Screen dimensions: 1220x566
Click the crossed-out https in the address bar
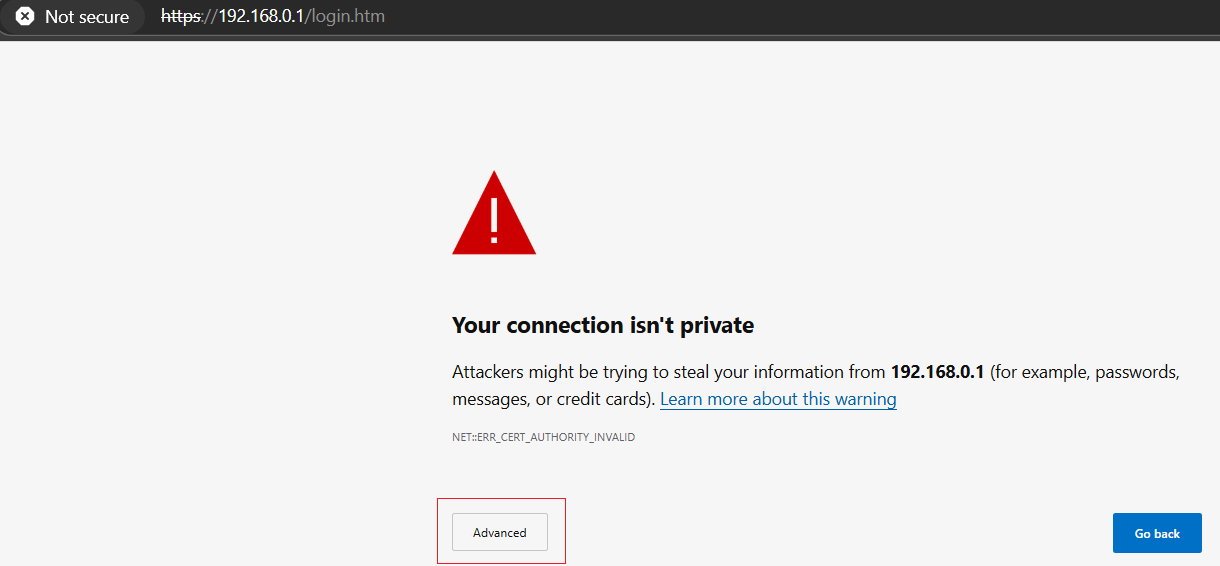pos(181,17)
